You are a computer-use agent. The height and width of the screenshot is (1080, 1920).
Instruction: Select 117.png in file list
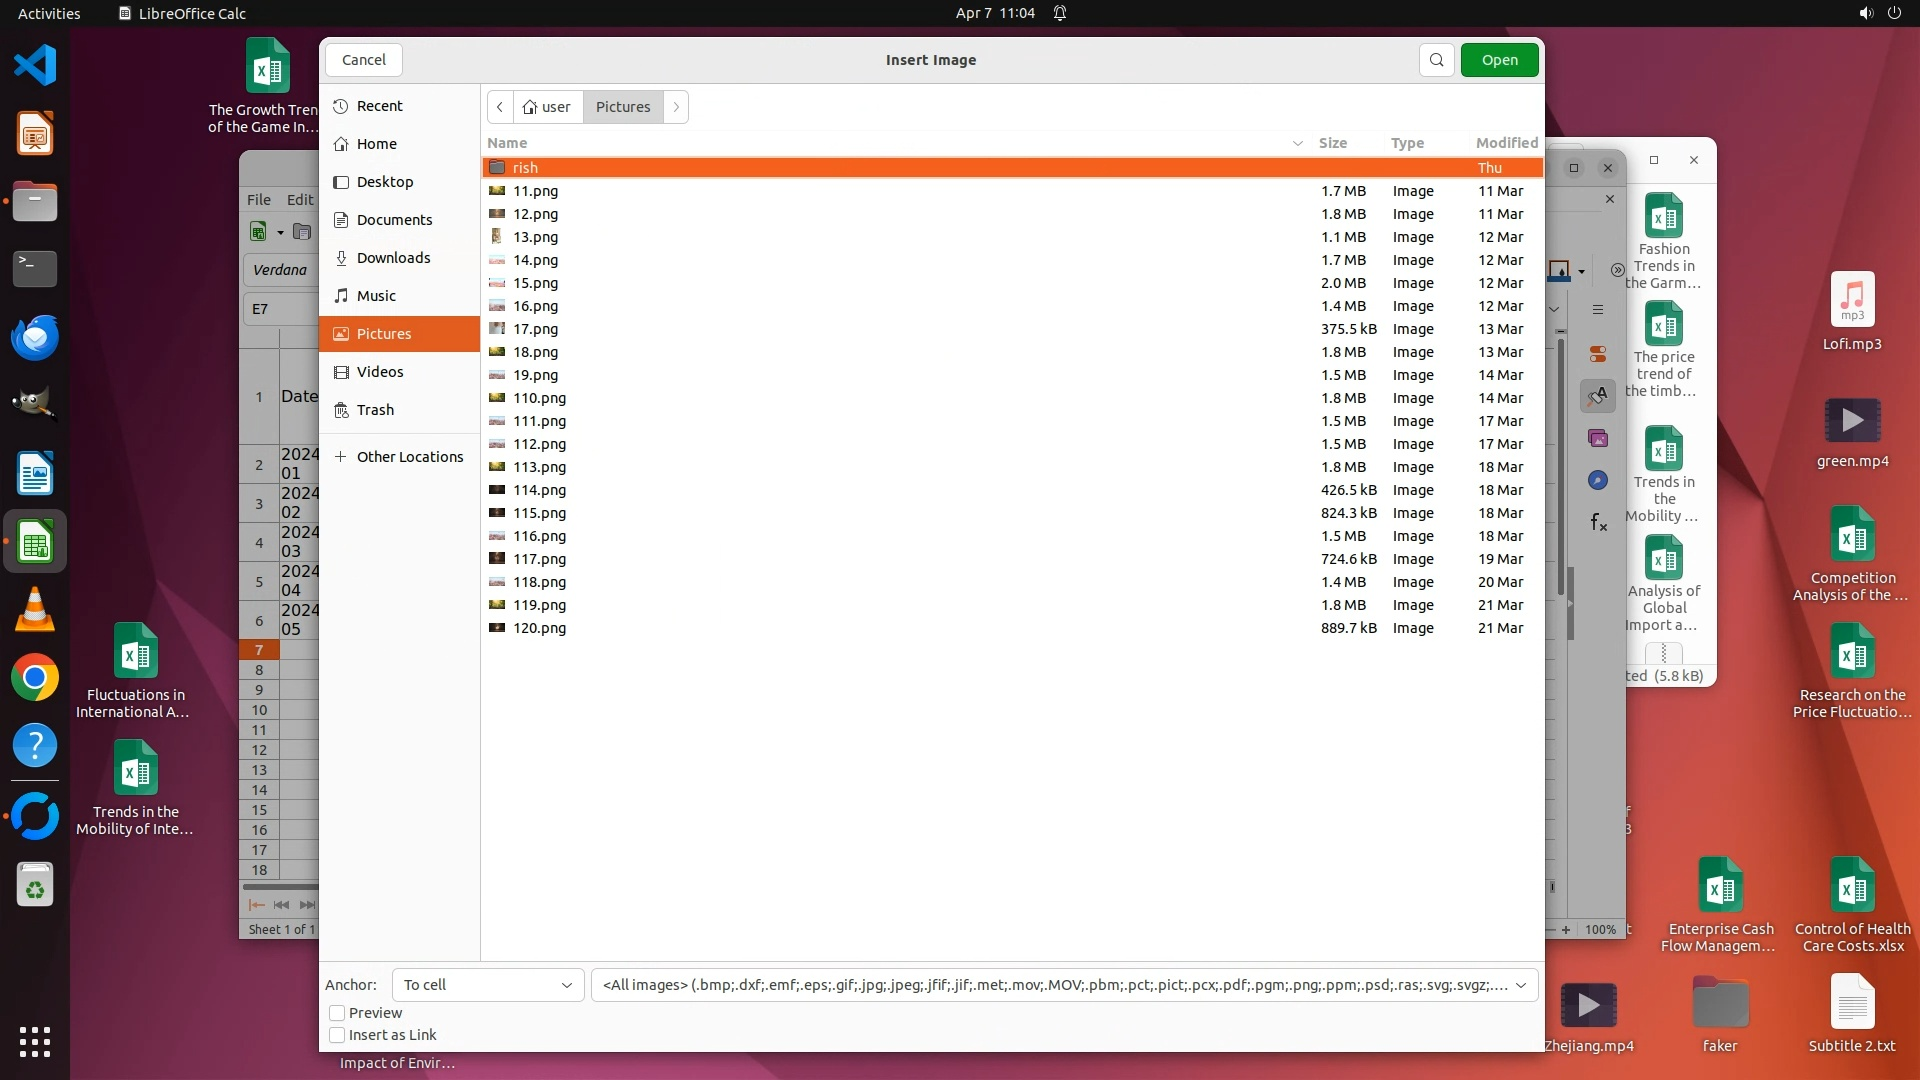pos(539,559)
